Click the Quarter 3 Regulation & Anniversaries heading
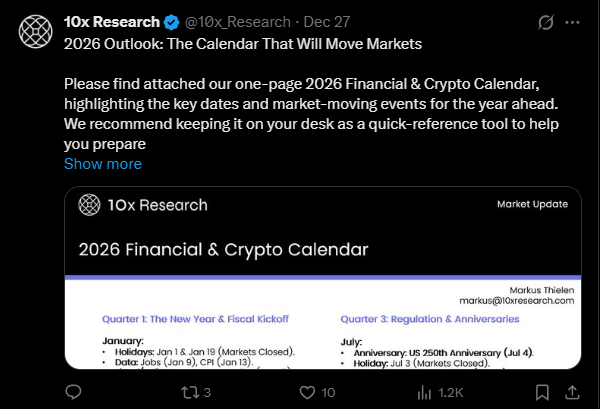Viewport: 600px width, 409px height. click(x=429, y=319)
